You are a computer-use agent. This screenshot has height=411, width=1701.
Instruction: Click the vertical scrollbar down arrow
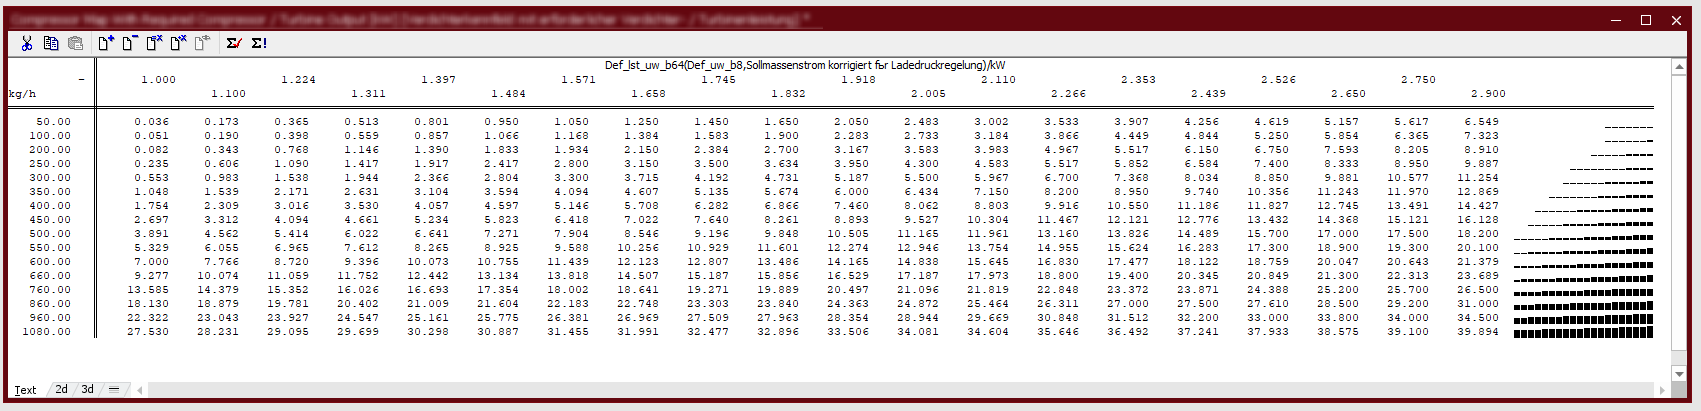pyautogui.click(x=1679, y=373)
